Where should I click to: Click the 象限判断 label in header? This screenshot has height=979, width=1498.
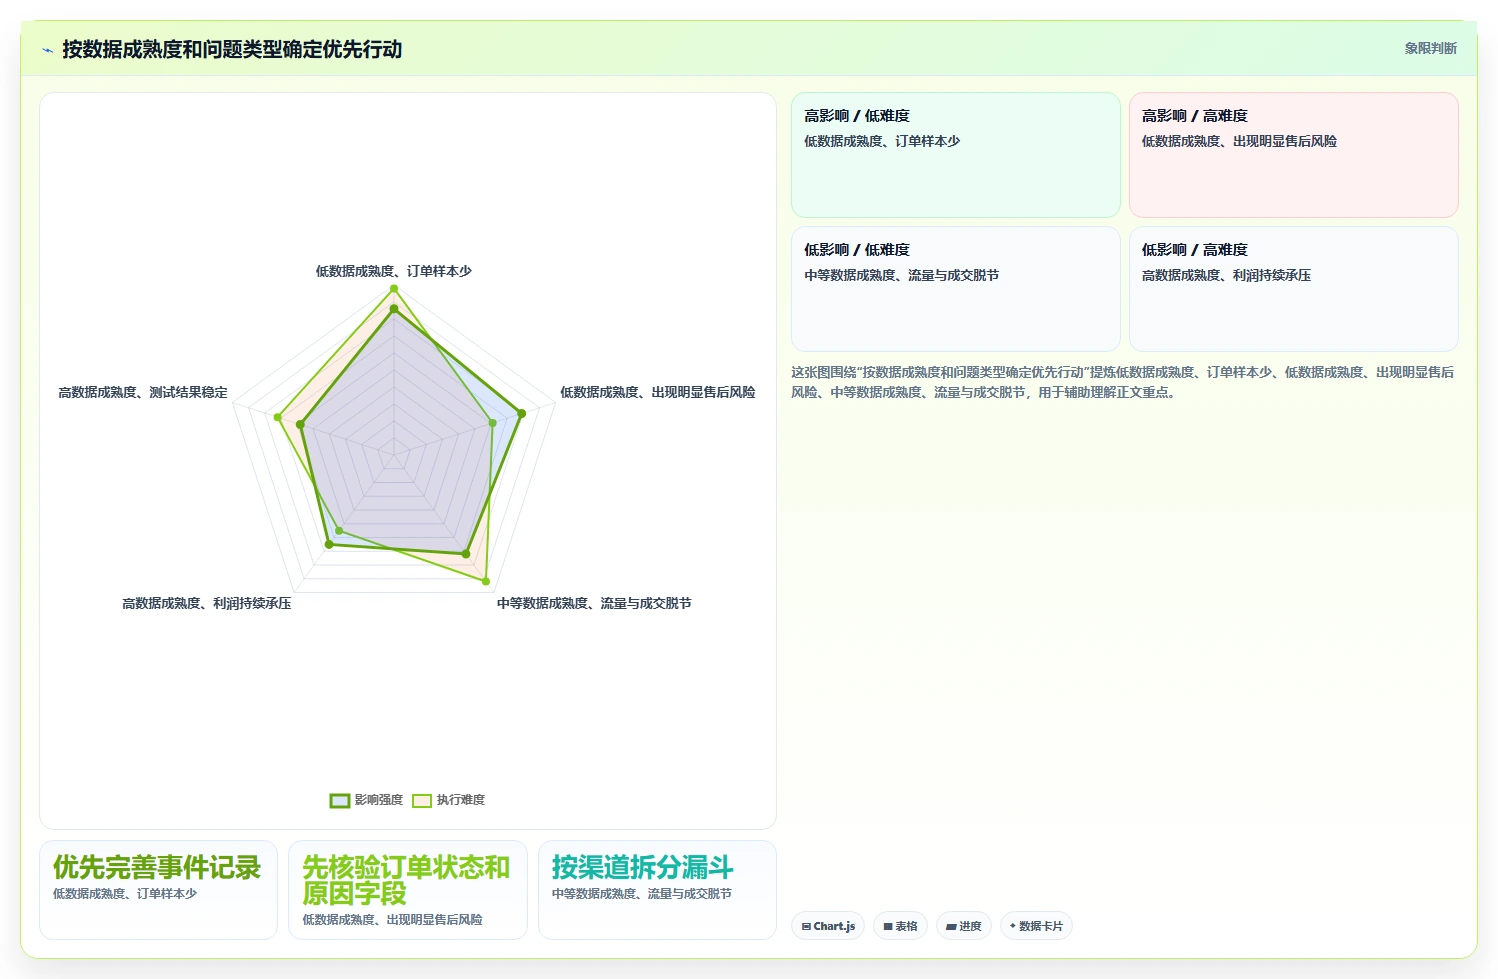1430,48
